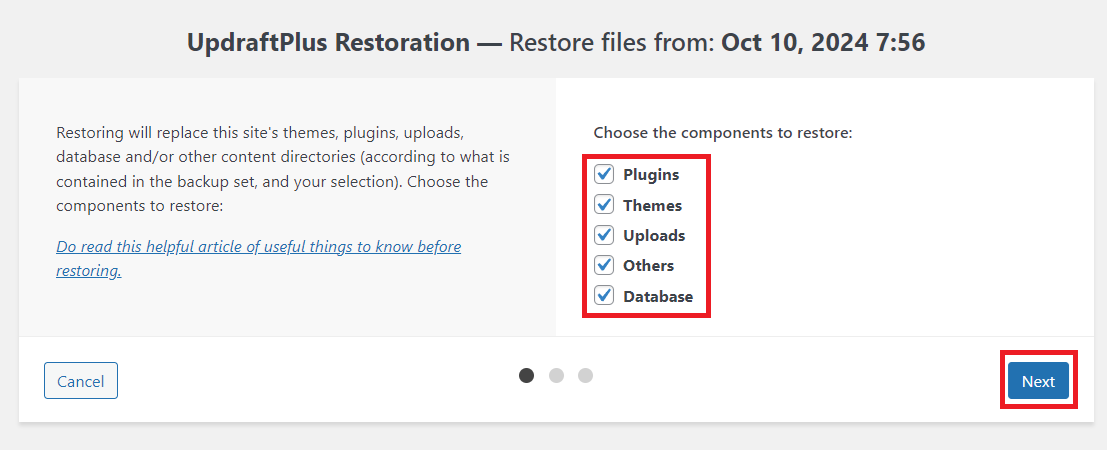The width and height of the screenshot is (1107, 450).
Task: Click the bold Others label text
Action: 648,266
